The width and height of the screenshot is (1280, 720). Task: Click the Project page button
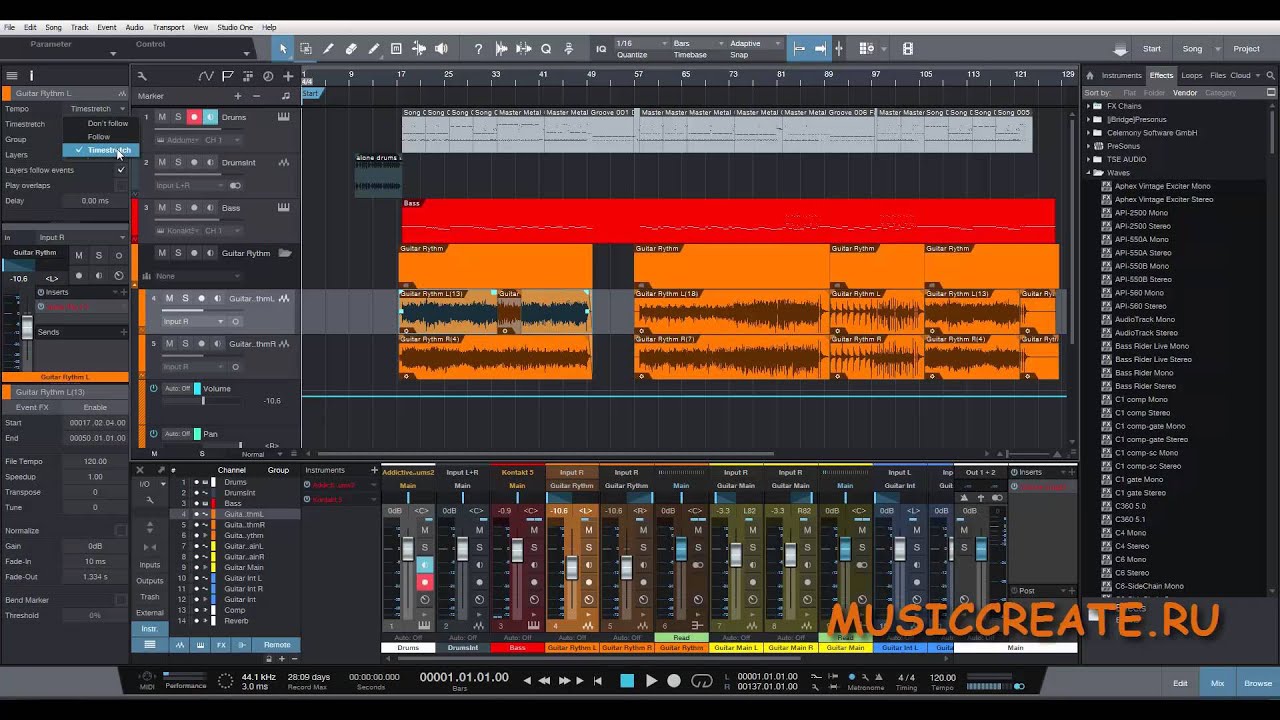(x=1246, y=49)
